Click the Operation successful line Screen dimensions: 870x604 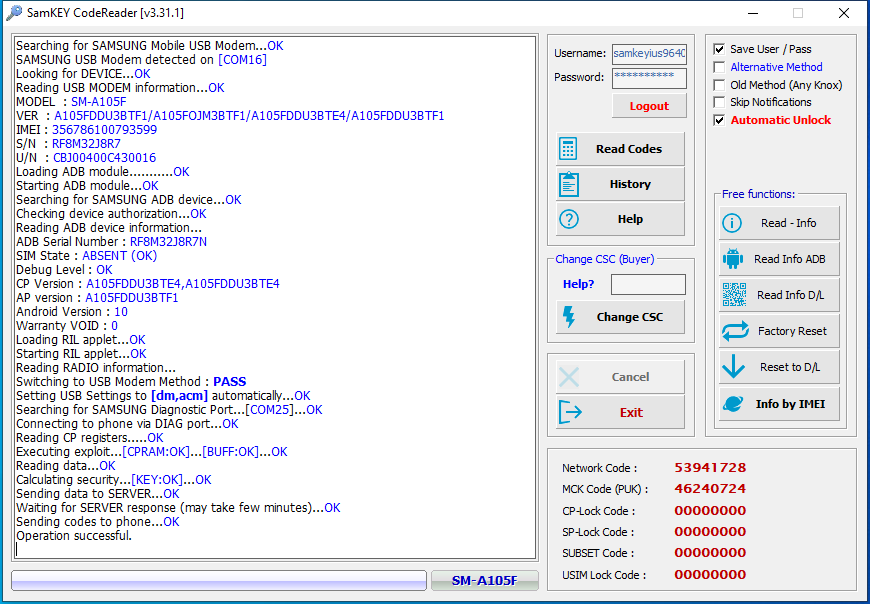[x=74, y=536]
